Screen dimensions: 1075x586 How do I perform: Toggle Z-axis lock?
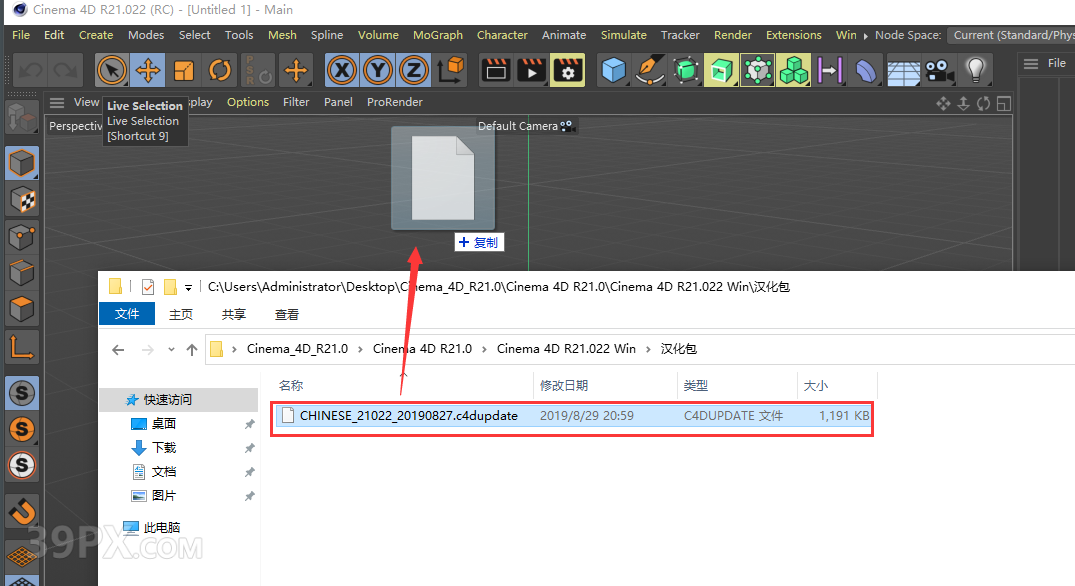click(x=413, y=70)
